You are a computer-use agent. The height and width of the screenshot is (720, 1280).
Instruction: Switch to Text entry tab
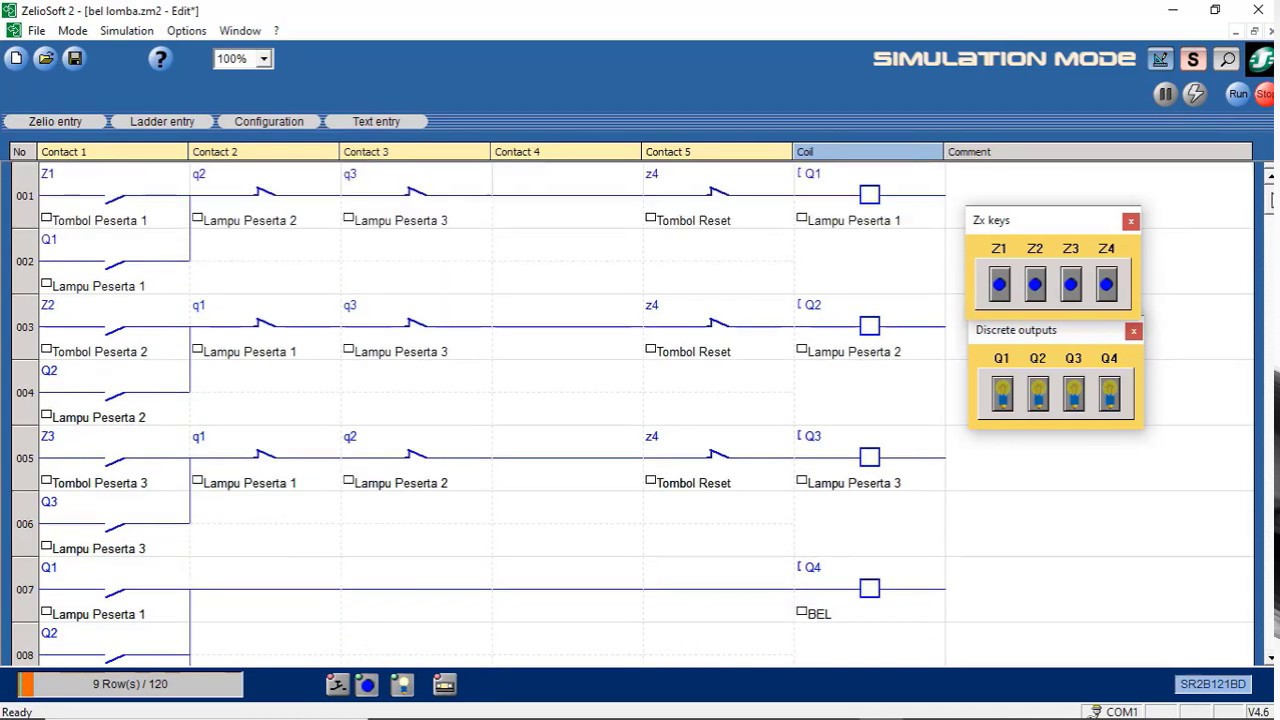click(x=376, y=122)
